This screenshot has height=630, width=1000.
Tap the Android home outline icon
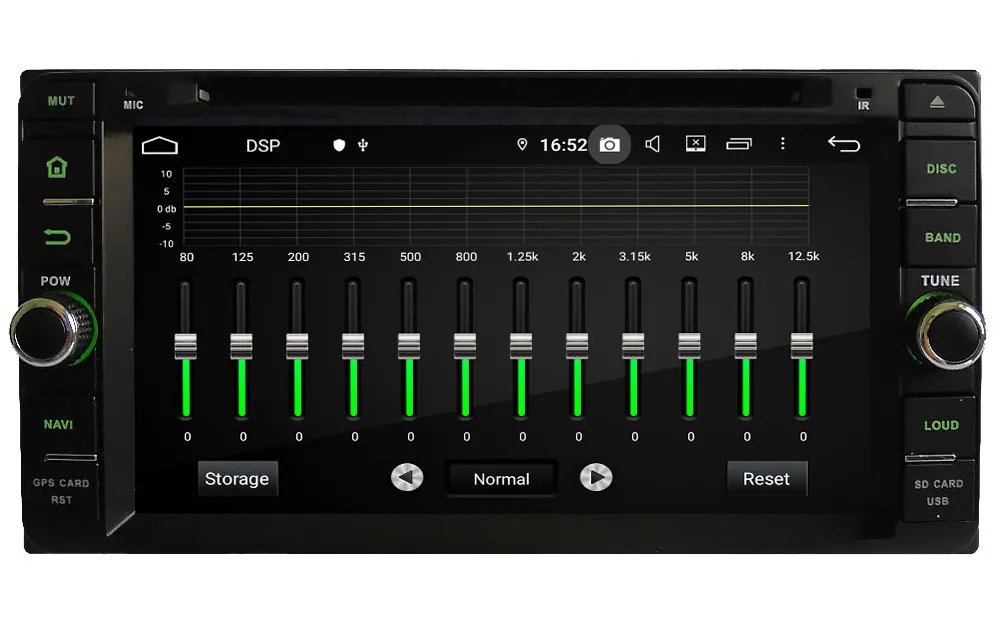pos(159,146)
